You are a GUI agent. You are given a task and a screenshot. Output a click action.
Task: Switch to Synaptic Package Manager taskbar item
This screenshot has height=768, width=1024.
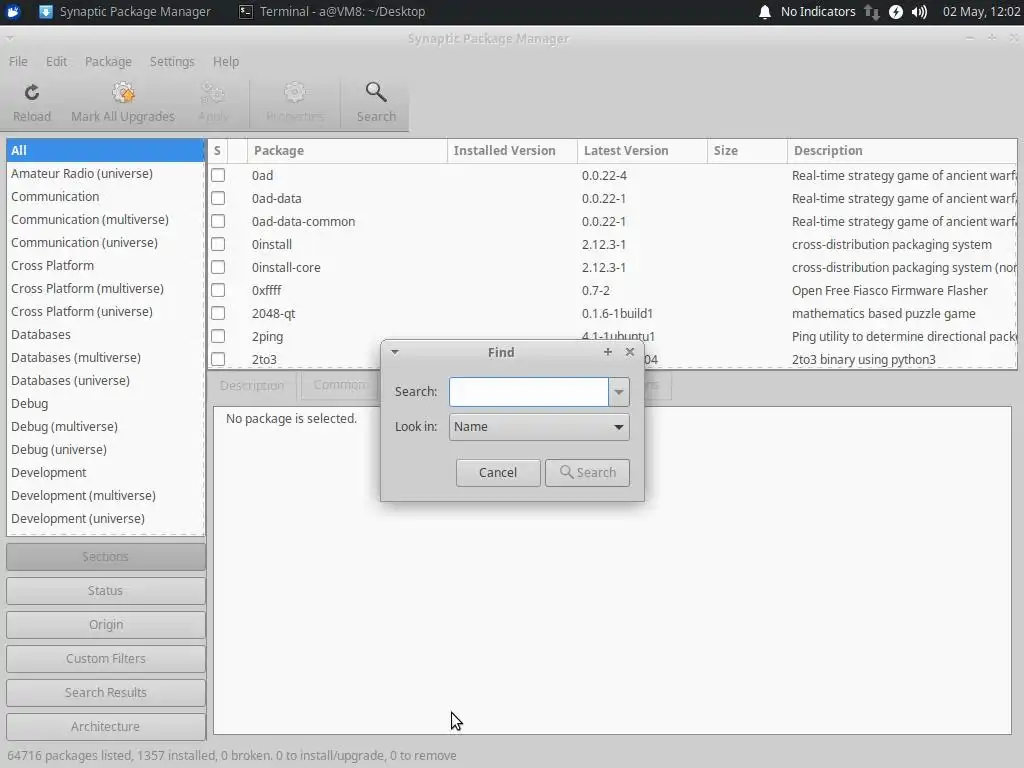125,12
